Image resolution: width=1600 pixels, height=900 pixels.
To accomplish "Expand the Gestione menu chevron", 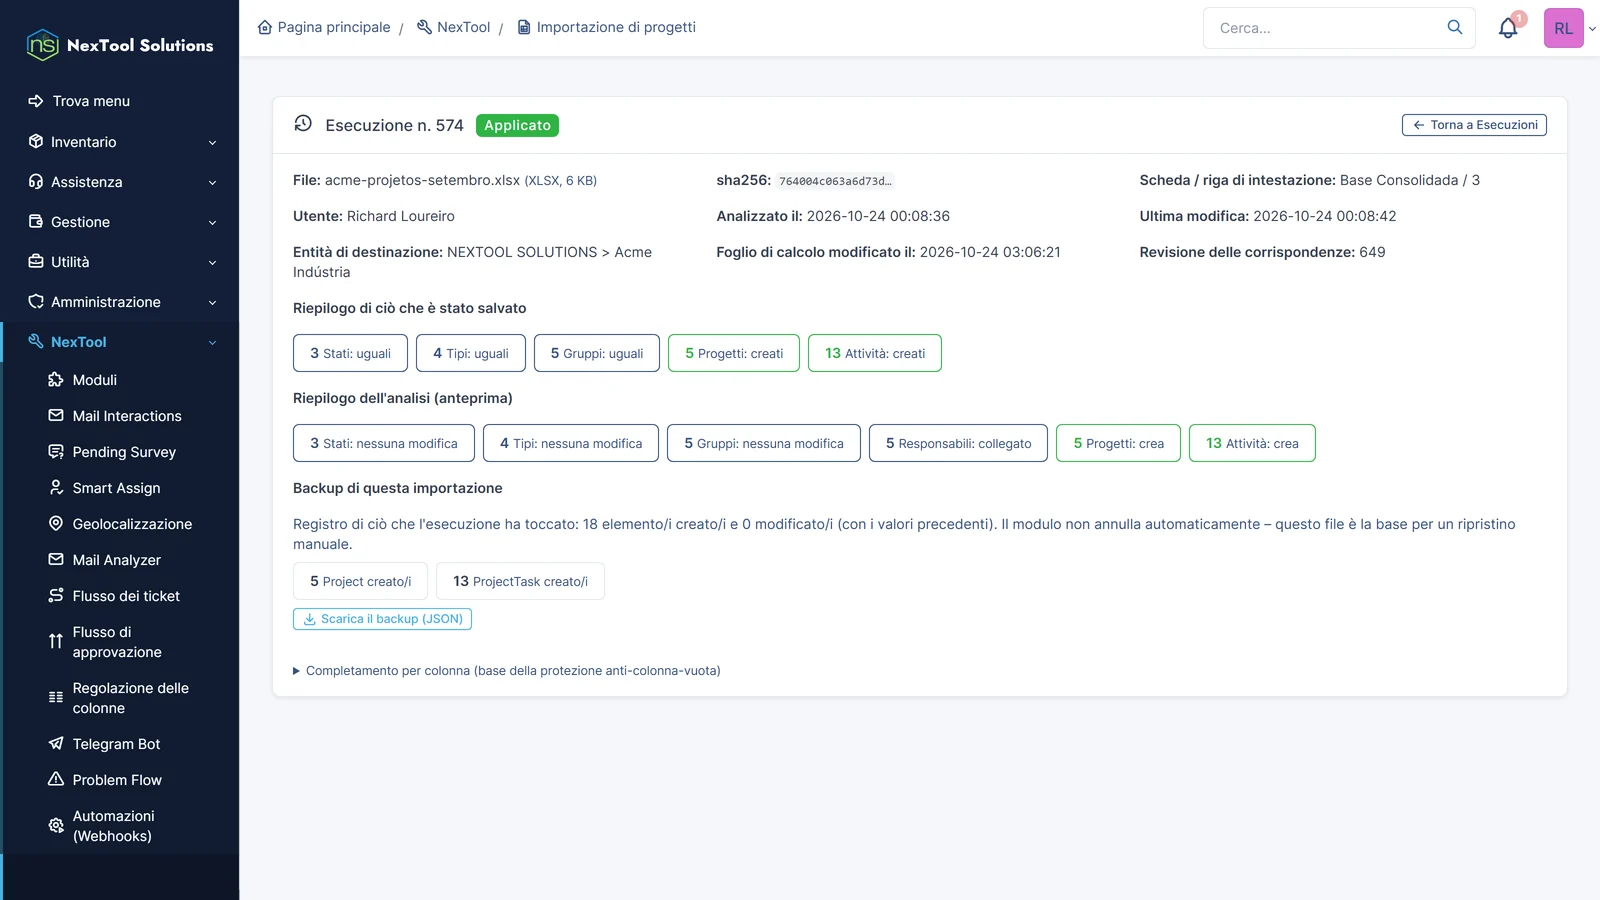I will (212, 223).
